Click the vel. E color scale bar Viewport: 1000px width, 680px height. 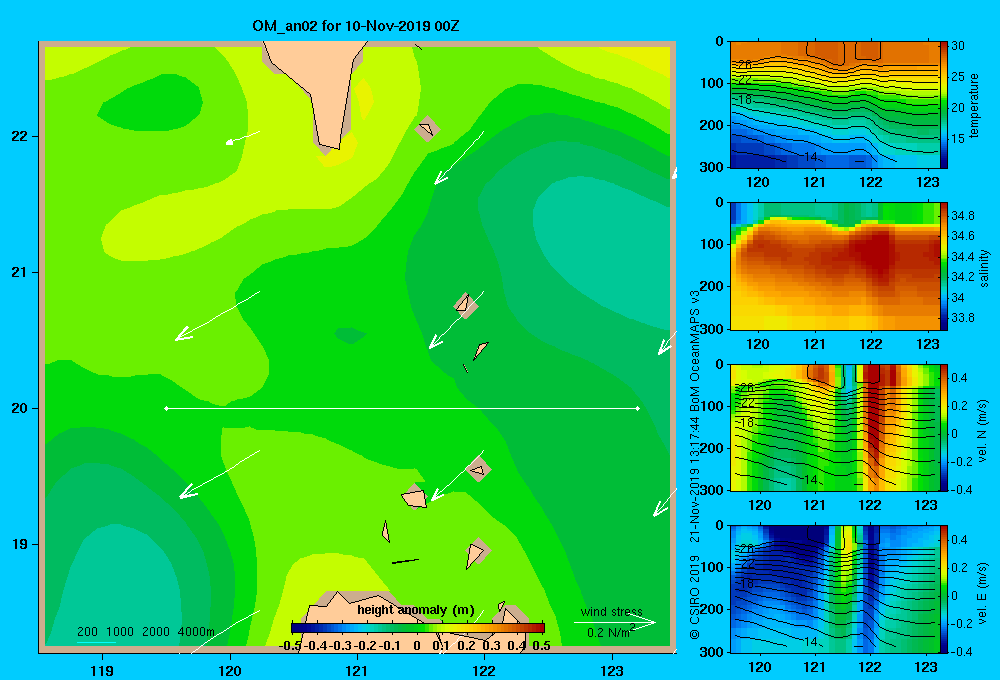(944, 589)
